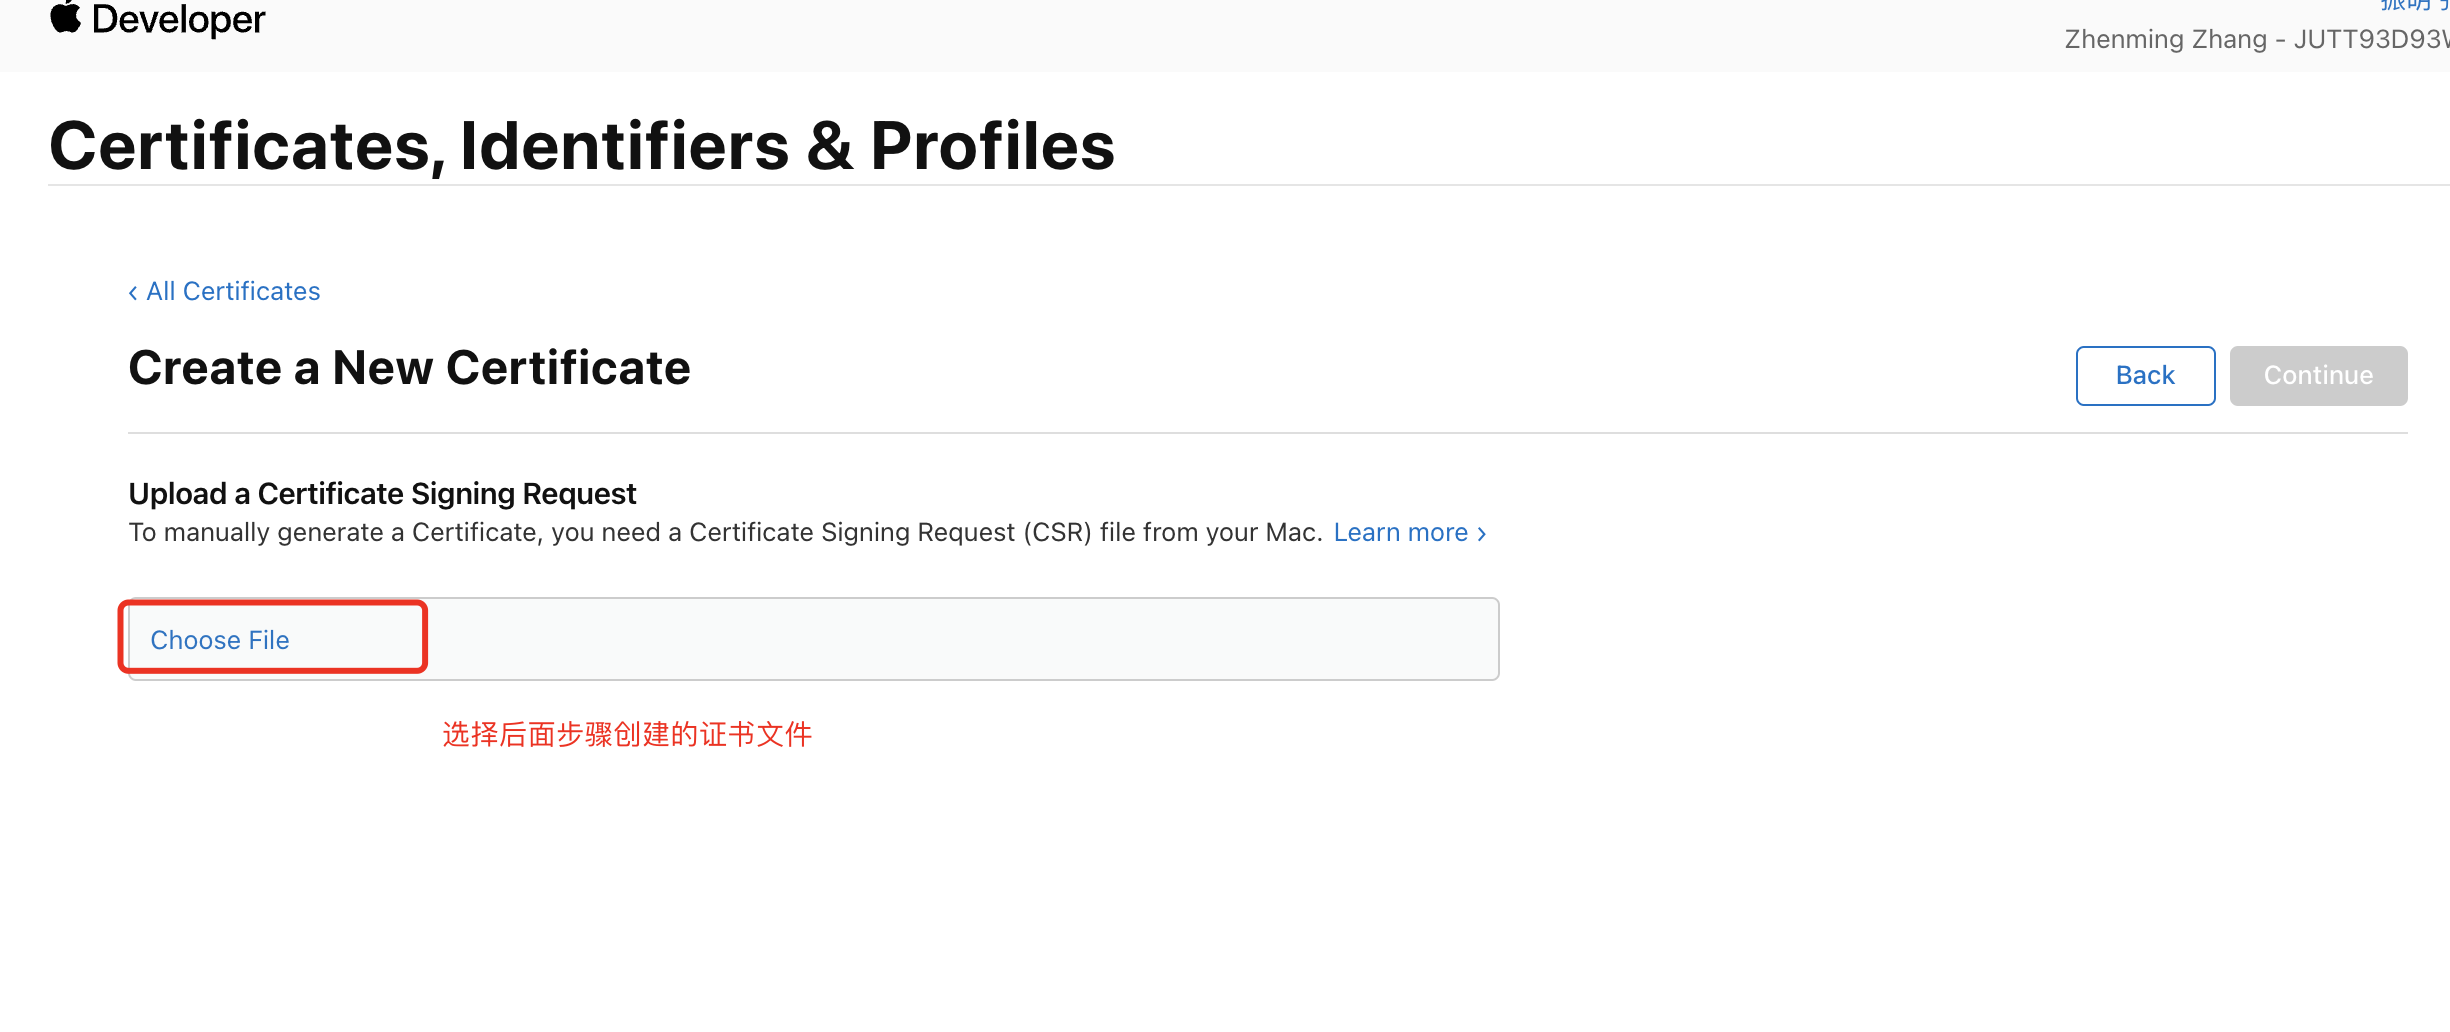Click the CSR instruction sentence
The image size is (2450, 1032).
[x=725, y=533]
